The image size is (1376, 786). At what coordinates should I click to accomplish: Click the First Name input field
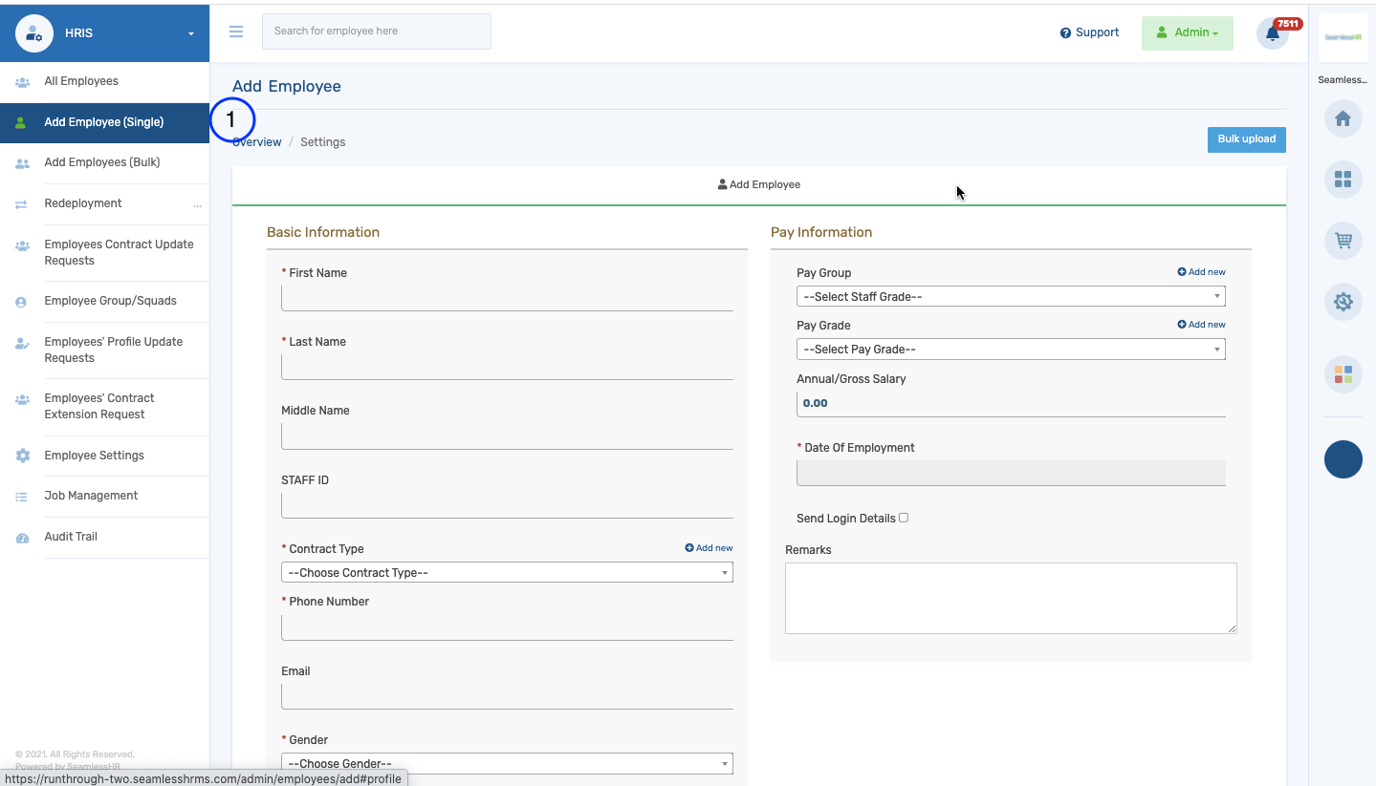point(506,298)
